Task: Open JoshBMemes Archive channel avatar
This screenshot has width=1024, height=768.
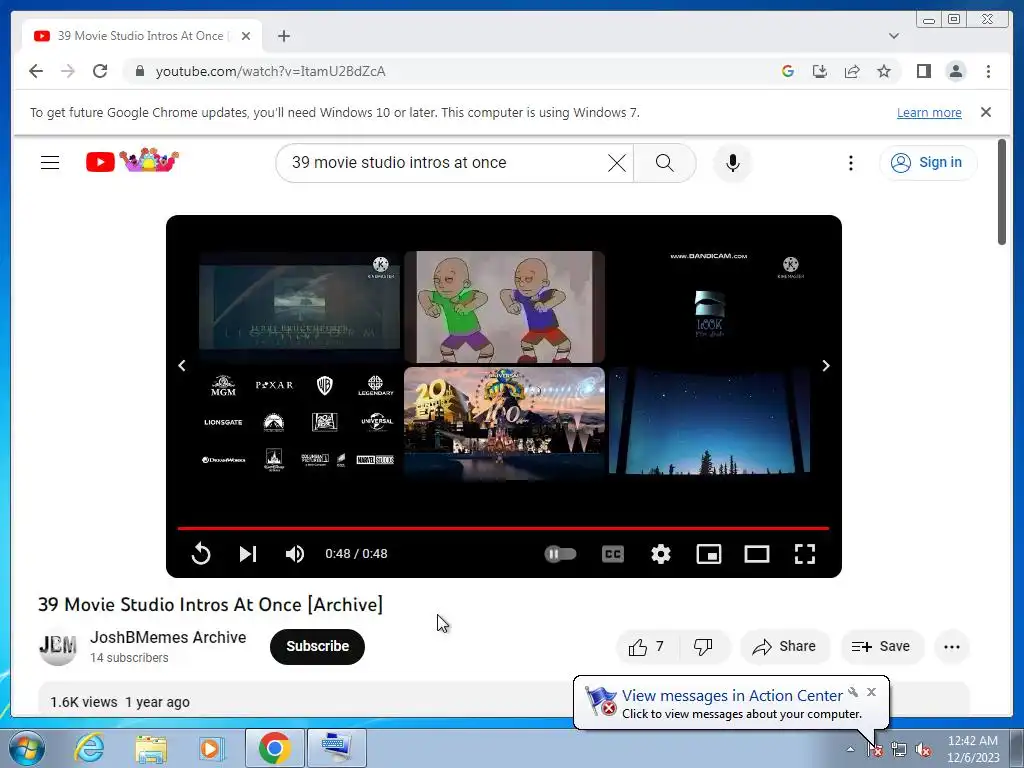Action: click(57, 647)
